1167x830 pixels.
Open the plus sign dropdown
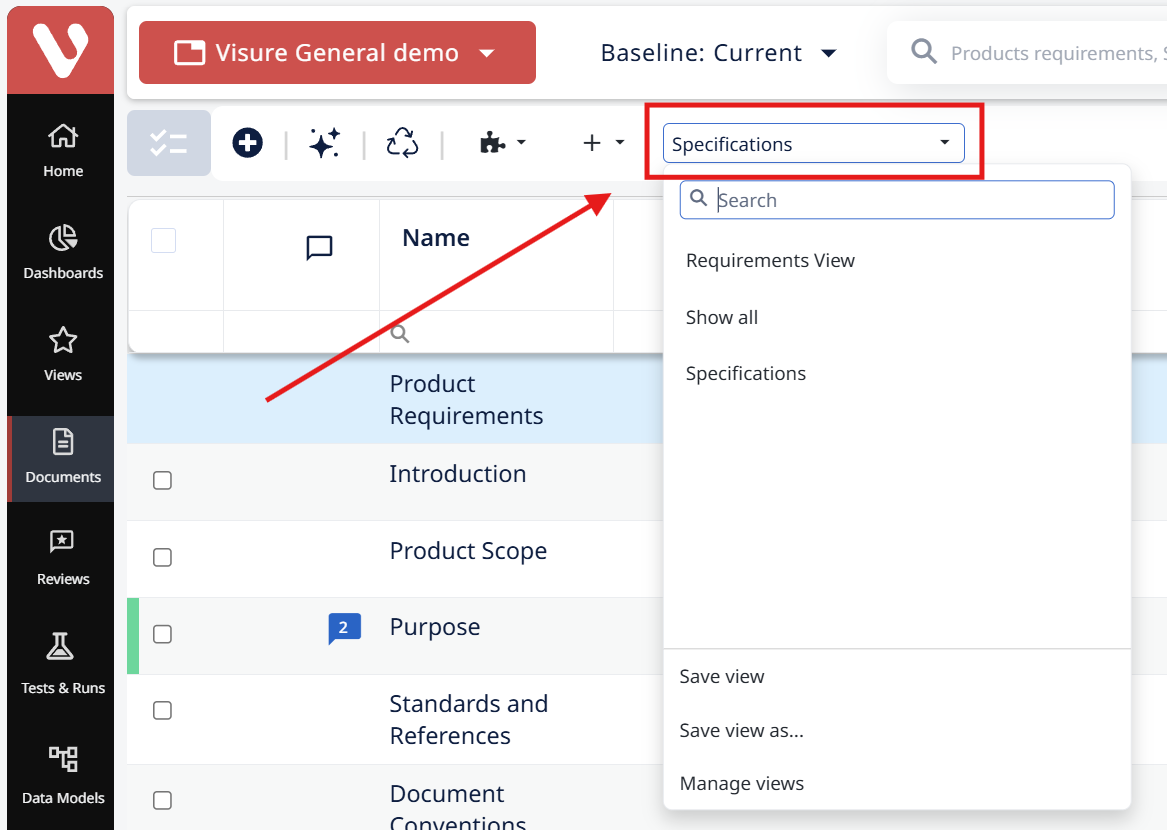tap(603, 142)
